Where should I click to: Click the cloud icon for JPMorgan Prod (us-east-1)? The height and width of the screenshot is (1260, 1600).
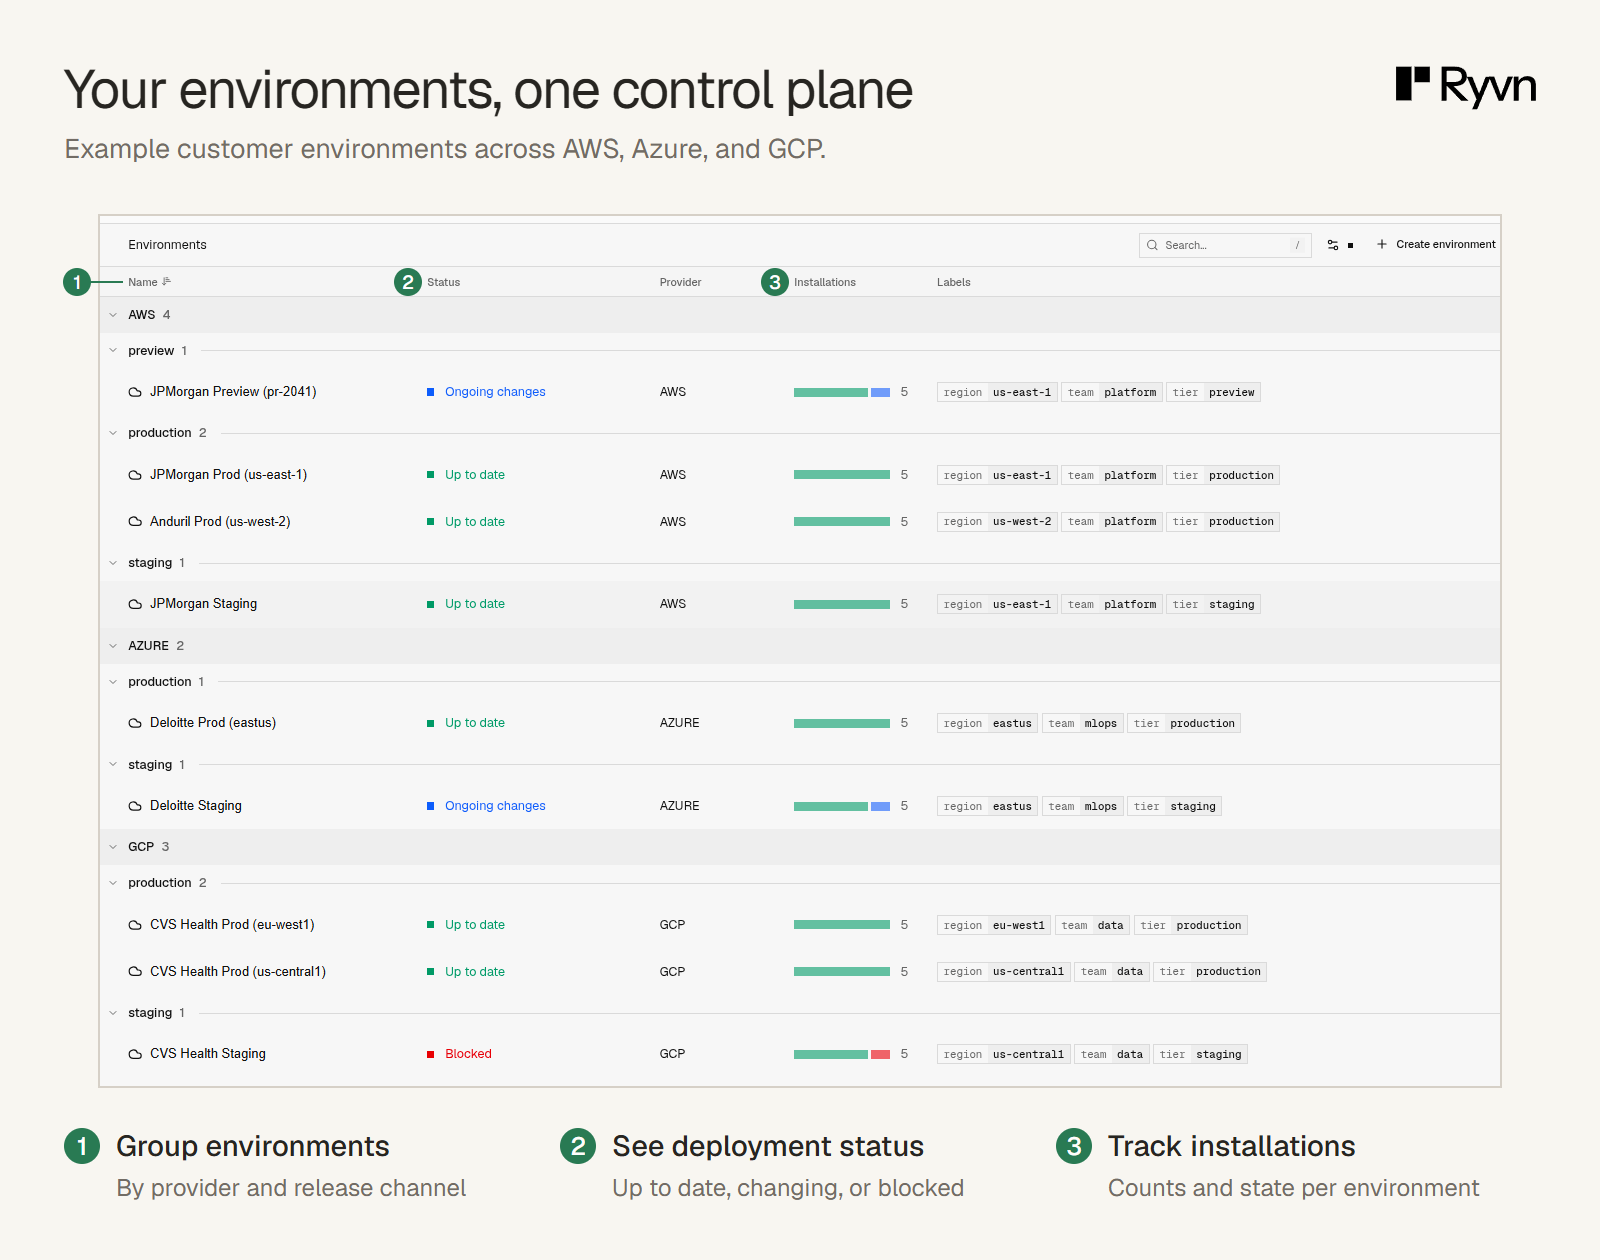point(135,475)
